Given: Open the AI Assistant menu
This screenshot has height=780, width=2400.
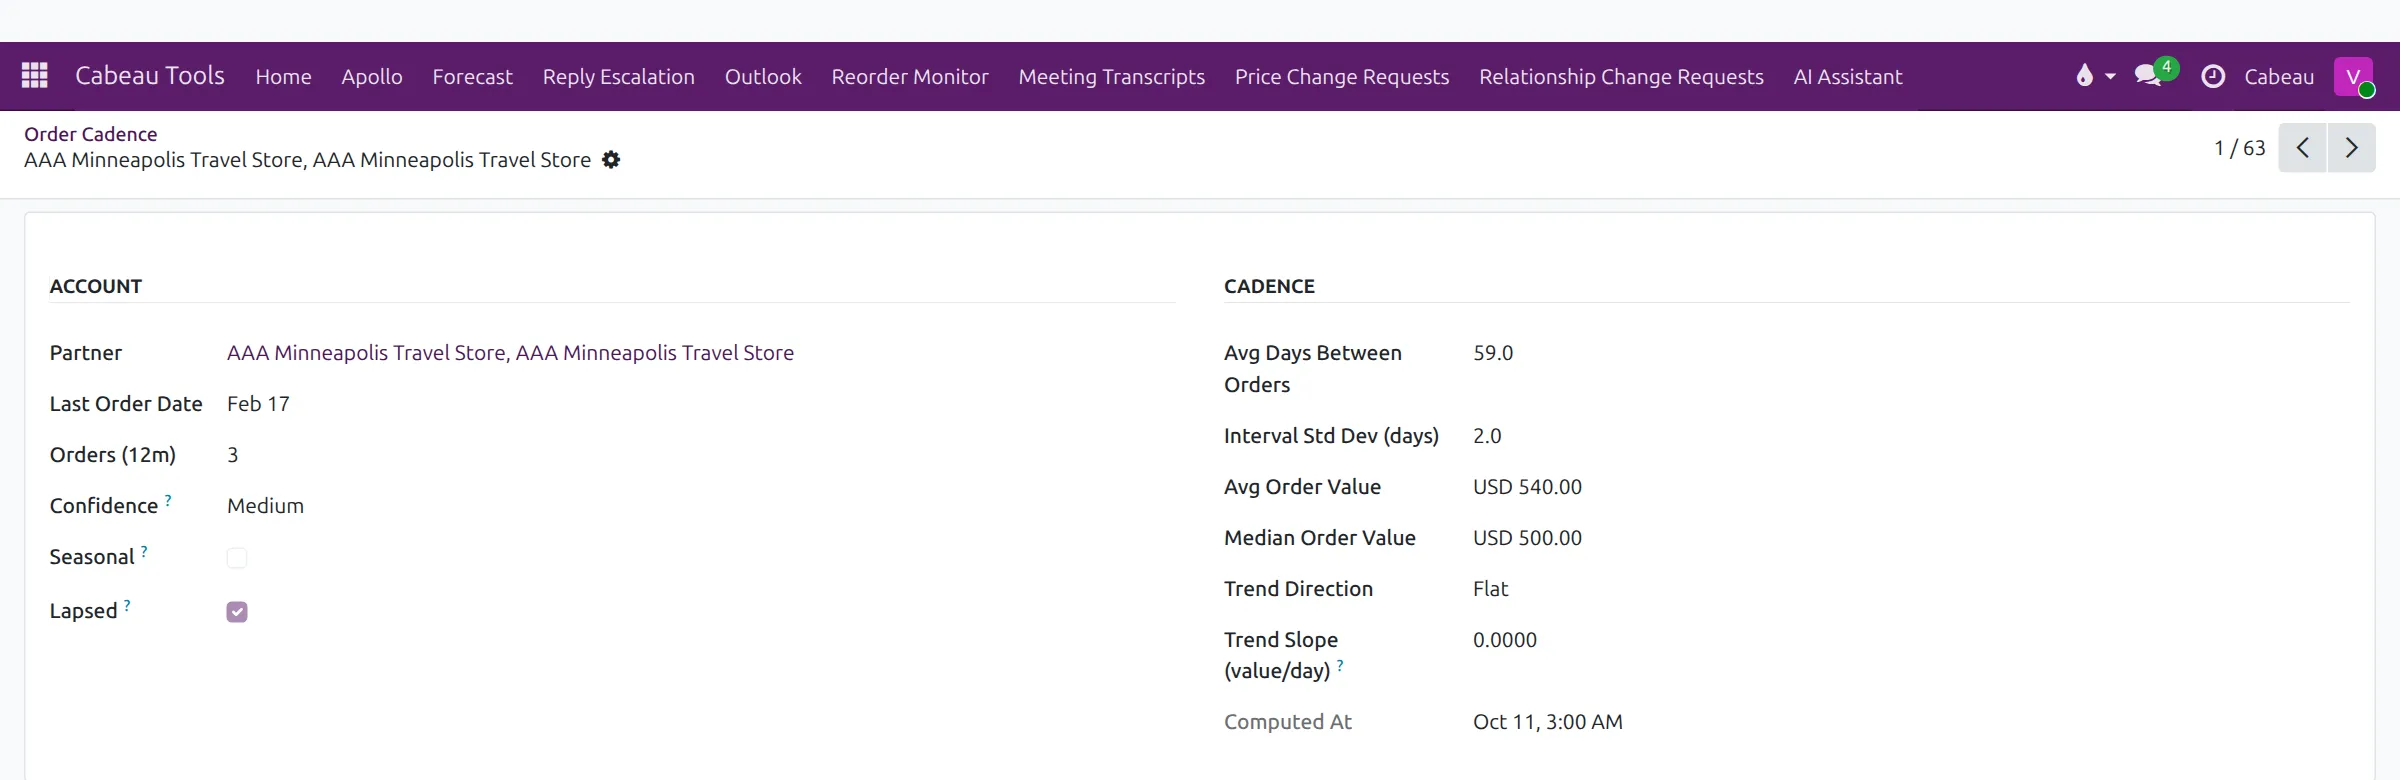Looking at the screenshot, I should click(1848, 76).
